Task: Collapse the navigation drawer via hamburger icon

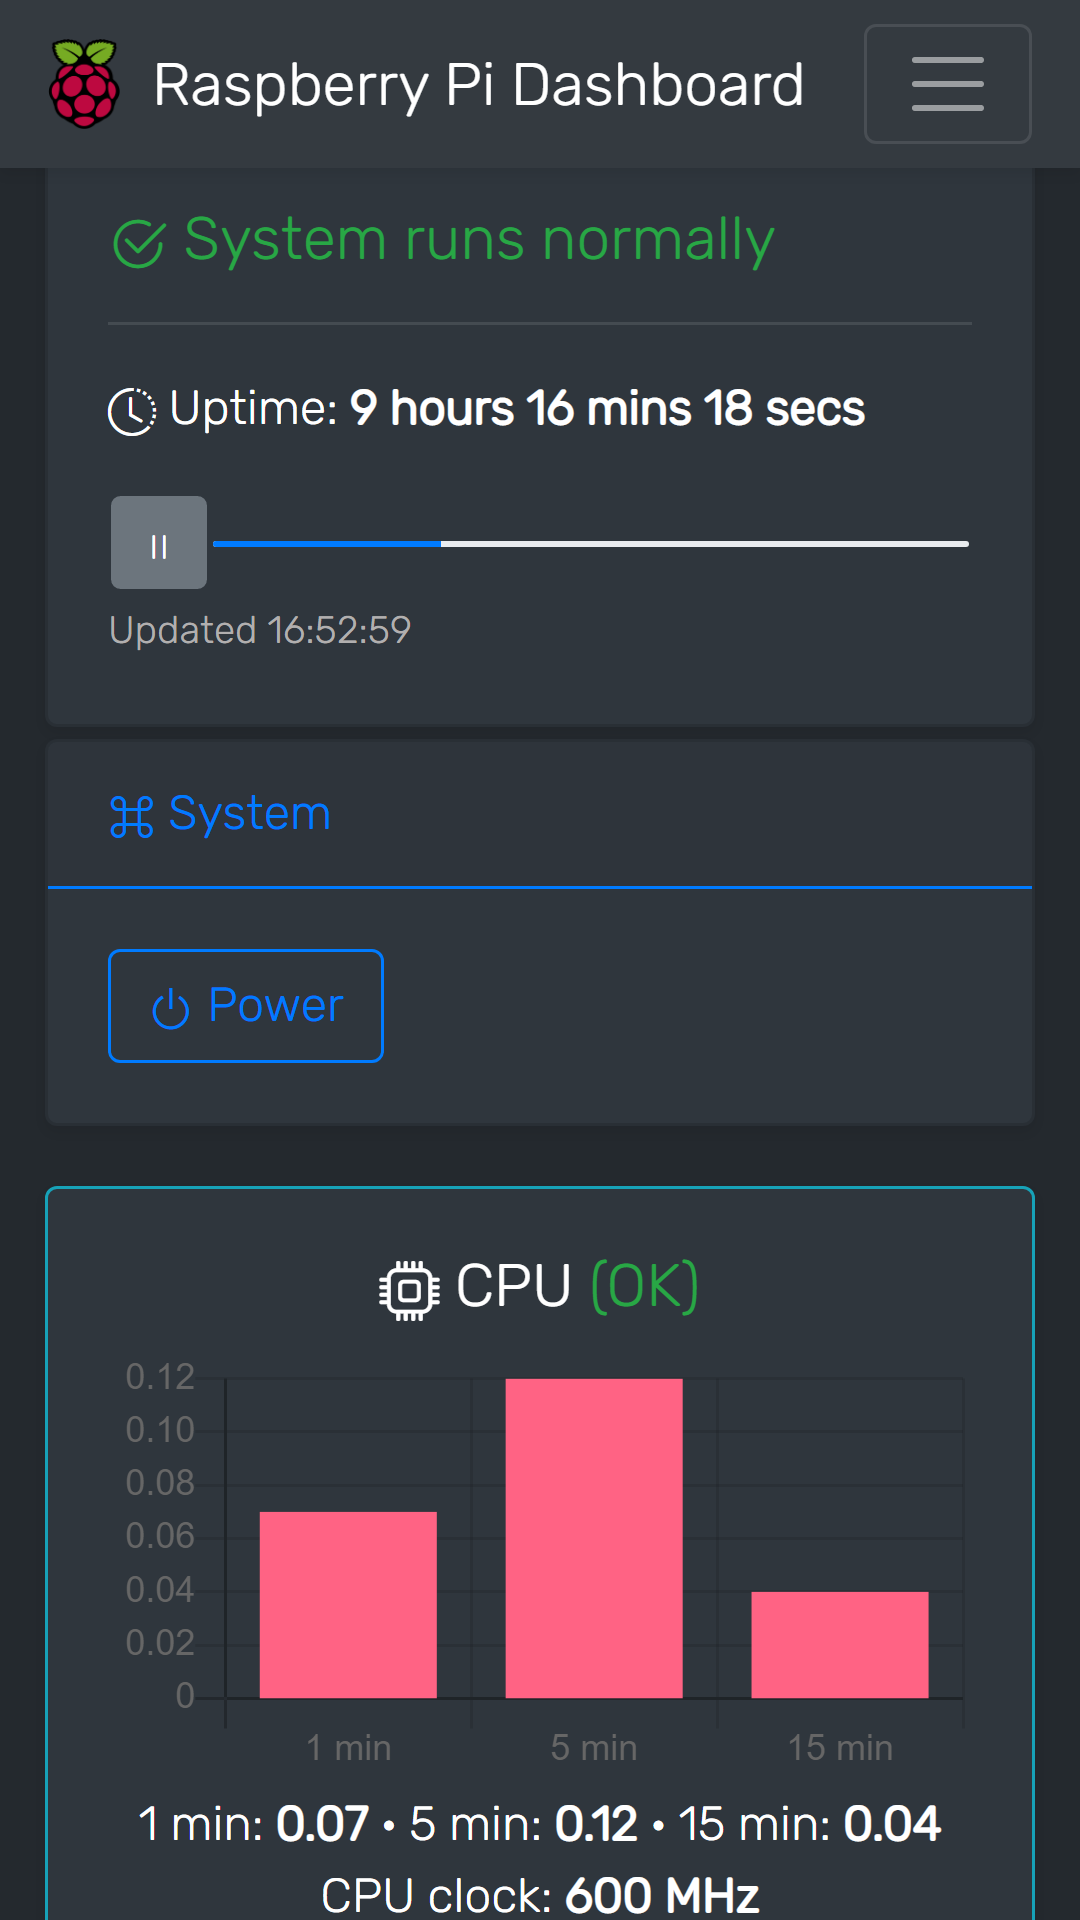Action: (x=947, y=84)
